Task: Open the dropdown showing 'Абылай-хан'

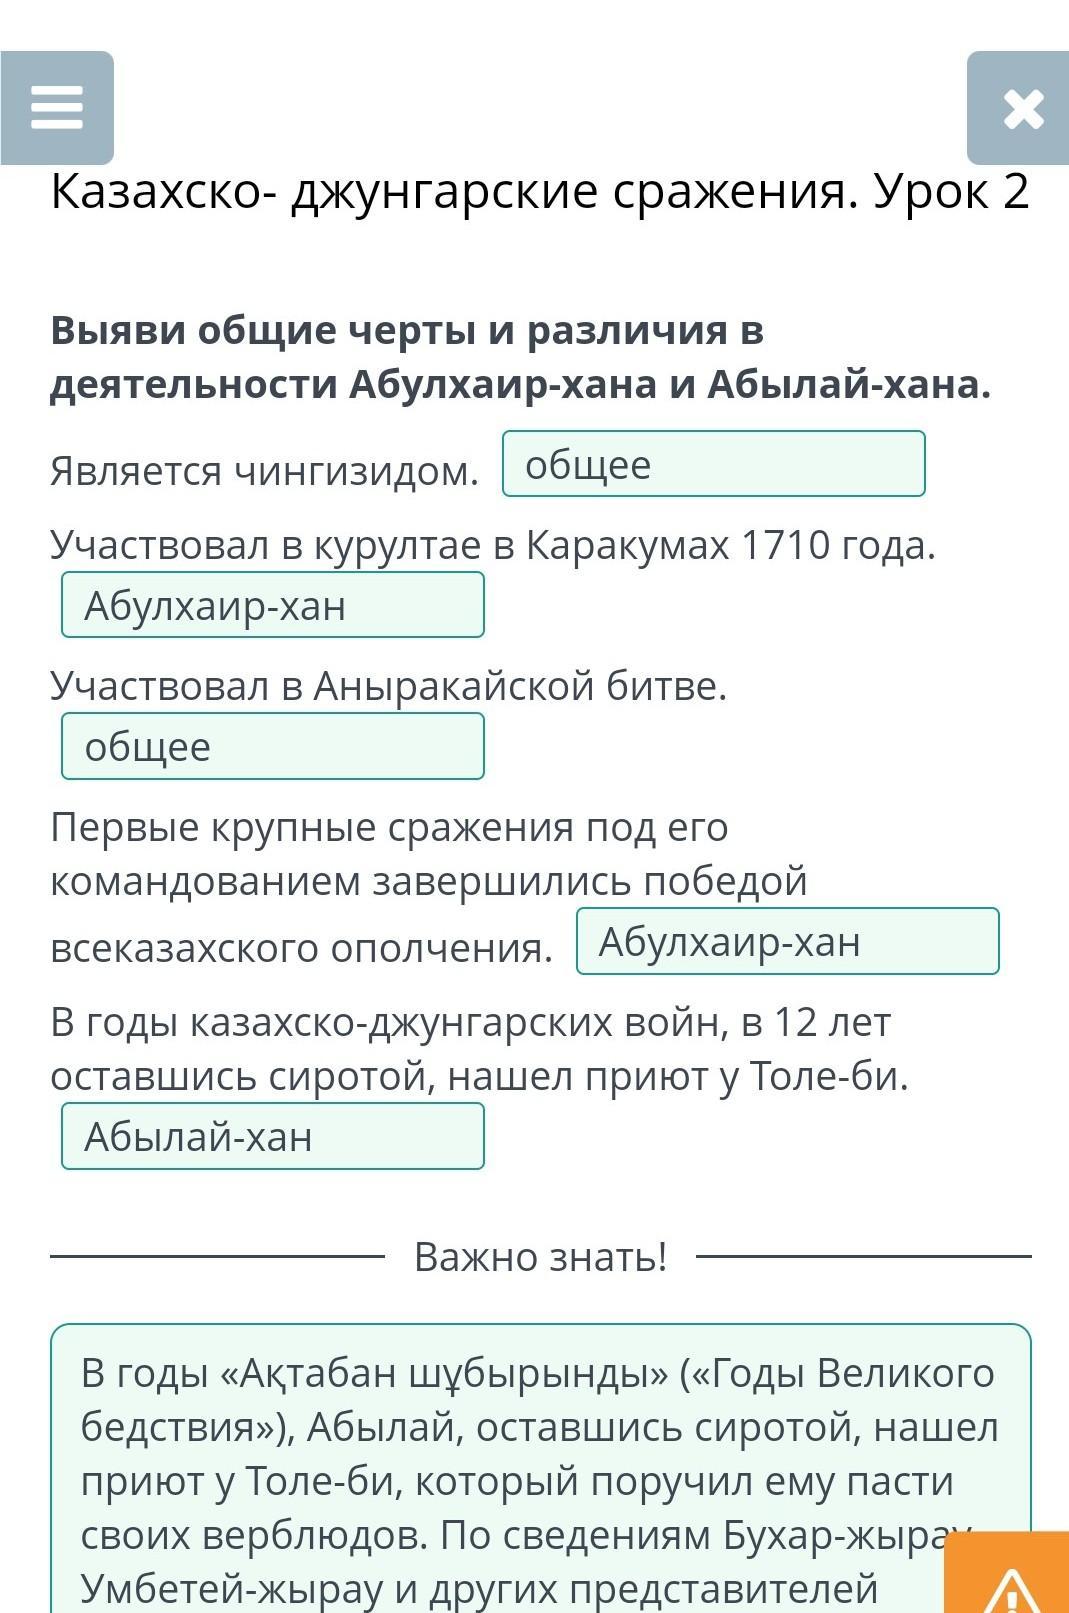Action: click(273, 1136)
